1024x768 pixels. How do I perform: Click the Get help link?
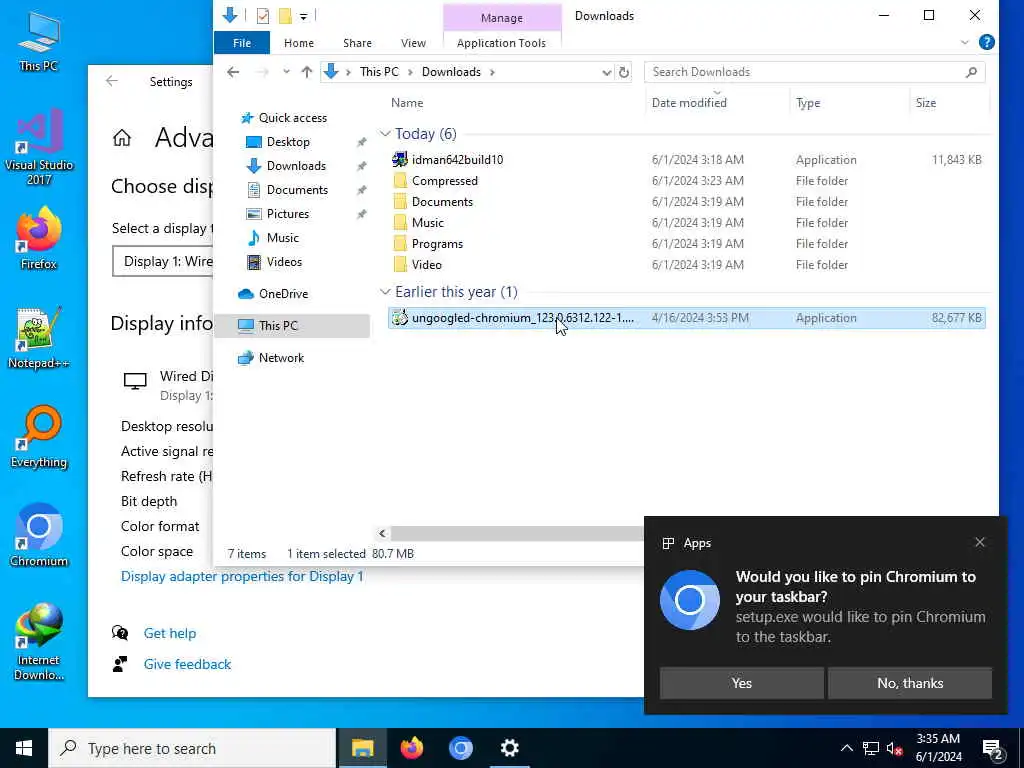point(170,633)
